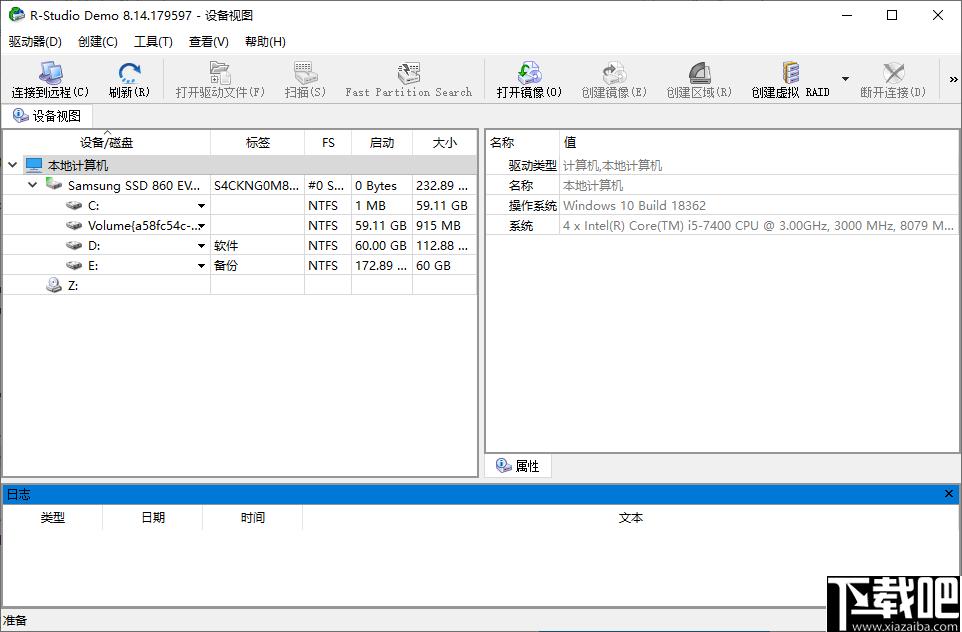Image resolution: width=962 pixels, height=632 pixels.
Task: Click the Create Image (创建镜像) toolbar icon
Action: (614, 73)
